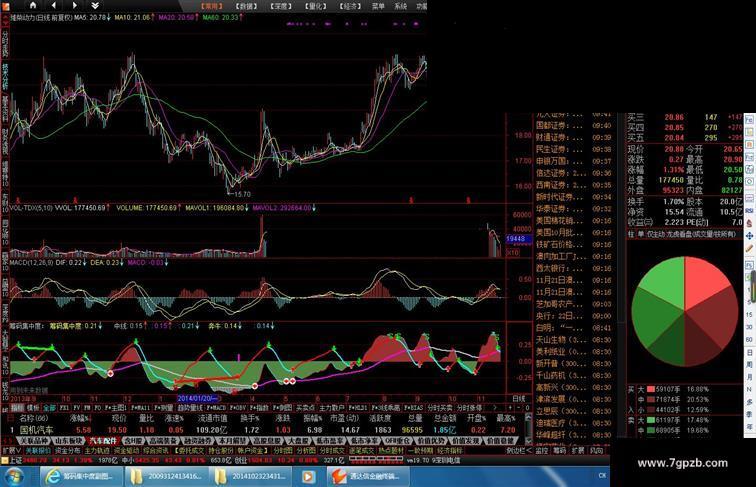The height and width of the screenshot is (487, 756).
Task: Click the move/crosshair arrows icon in right toolbar
Action: tap(750, 236)
